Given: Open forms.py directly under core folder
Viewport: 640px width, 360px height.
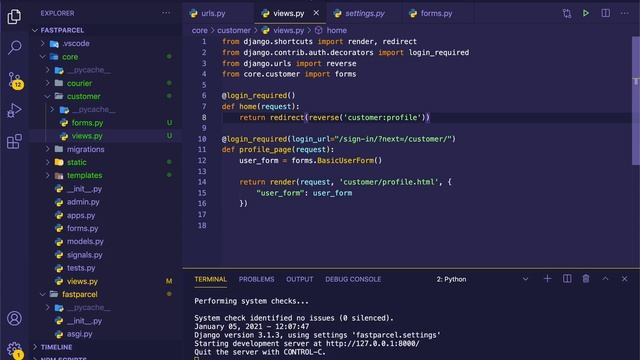Looking at the screenshot, I should click(x=82, y=228).
